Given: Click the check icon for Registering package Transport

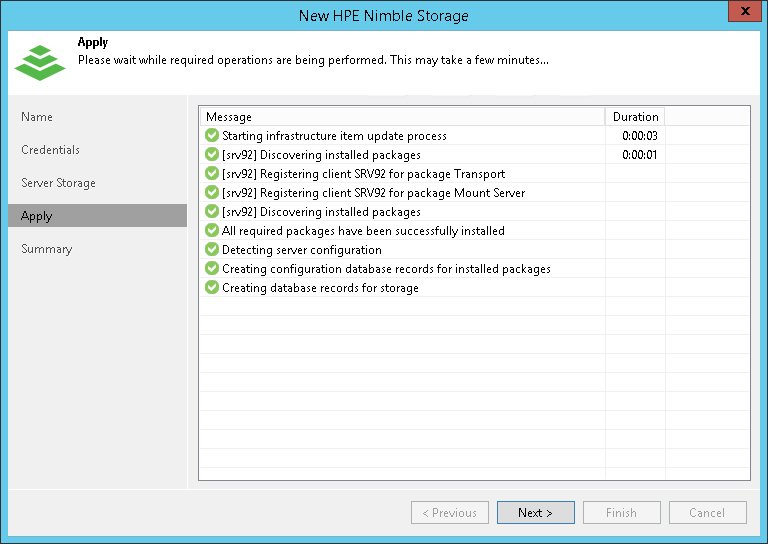Looking at the screenshot, I should (212, 173).
